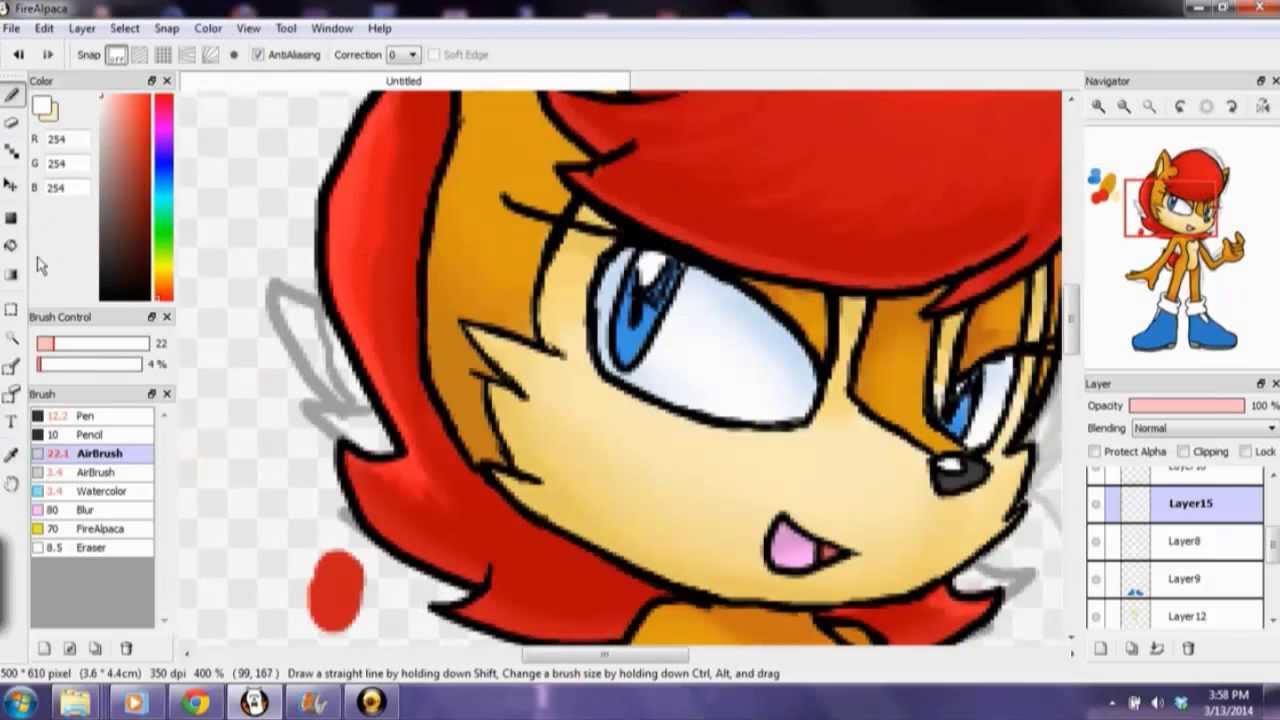
Task: Enable the crisscross grid snap icon
Action: pyautogui.click(x=163, y=55)
